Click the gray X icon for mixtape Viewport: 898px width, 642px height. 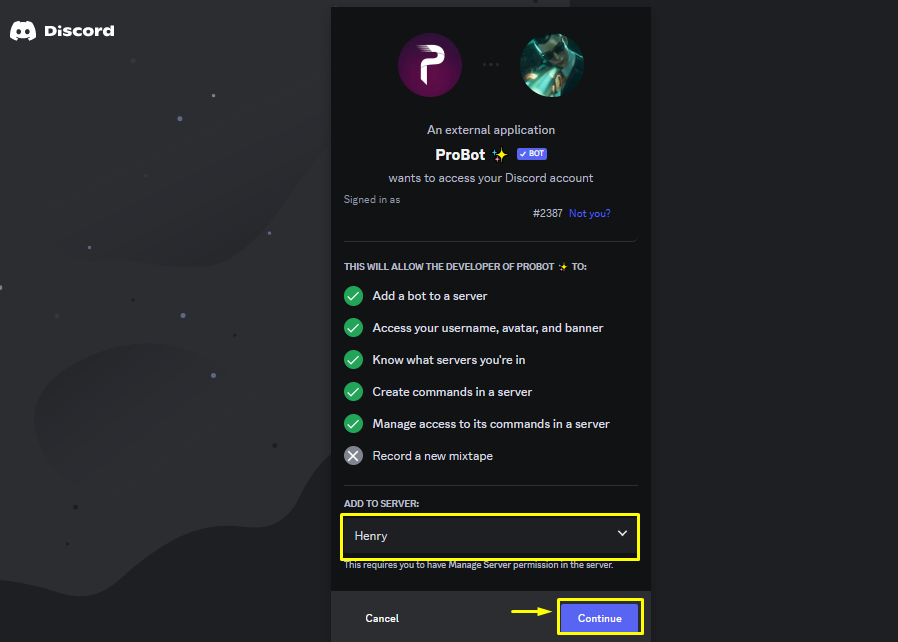(353, 456)
